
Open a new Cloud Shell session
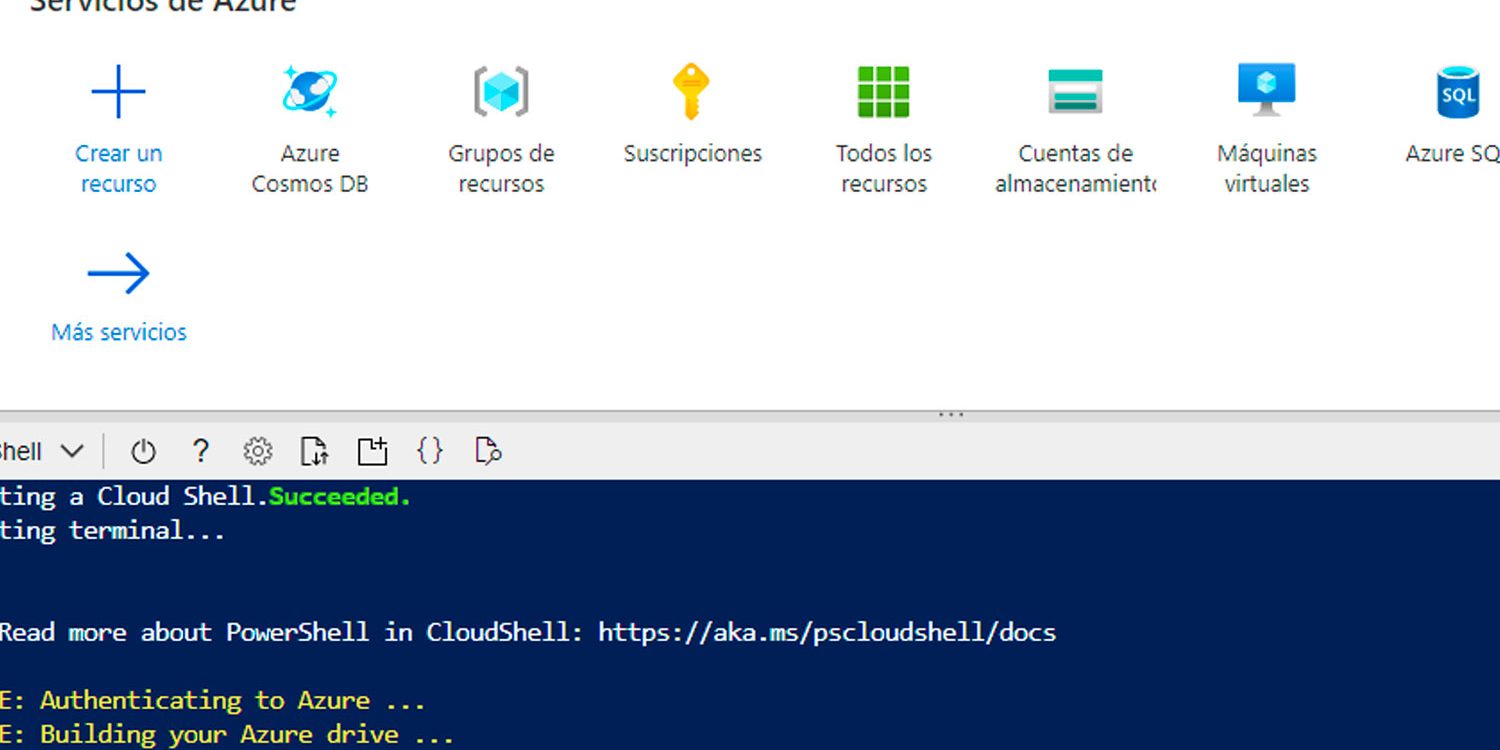[x=372, y=451]
